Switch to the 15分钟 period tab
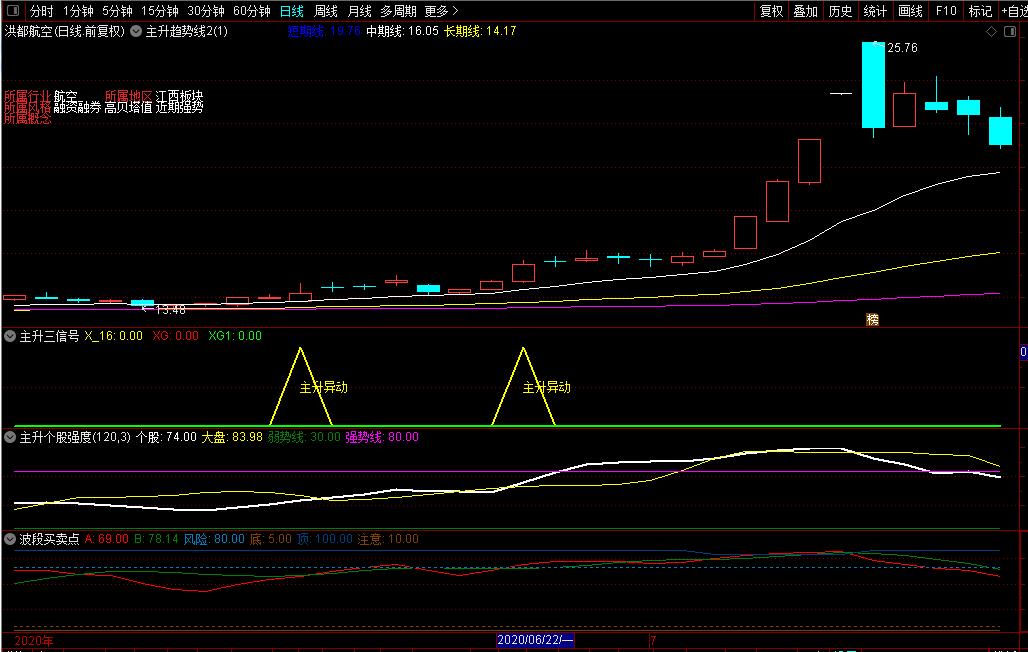 [x=159, y=11]
